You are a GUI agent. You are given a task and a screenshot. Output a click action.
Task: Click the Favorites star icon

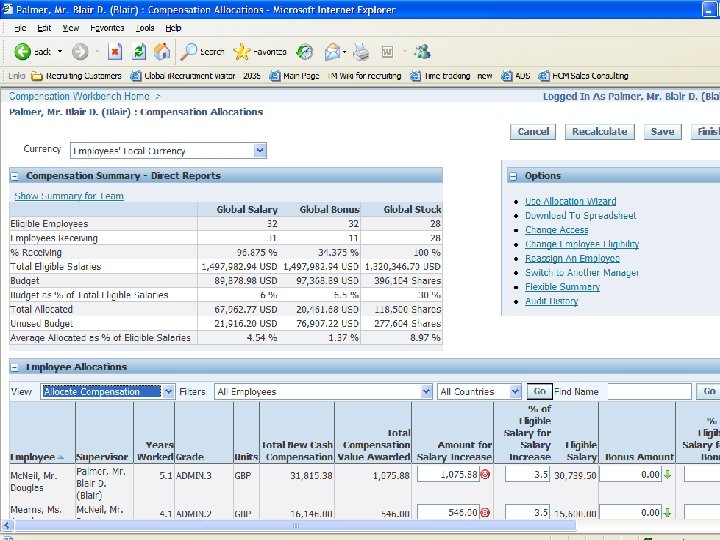(x=242, y=51)
